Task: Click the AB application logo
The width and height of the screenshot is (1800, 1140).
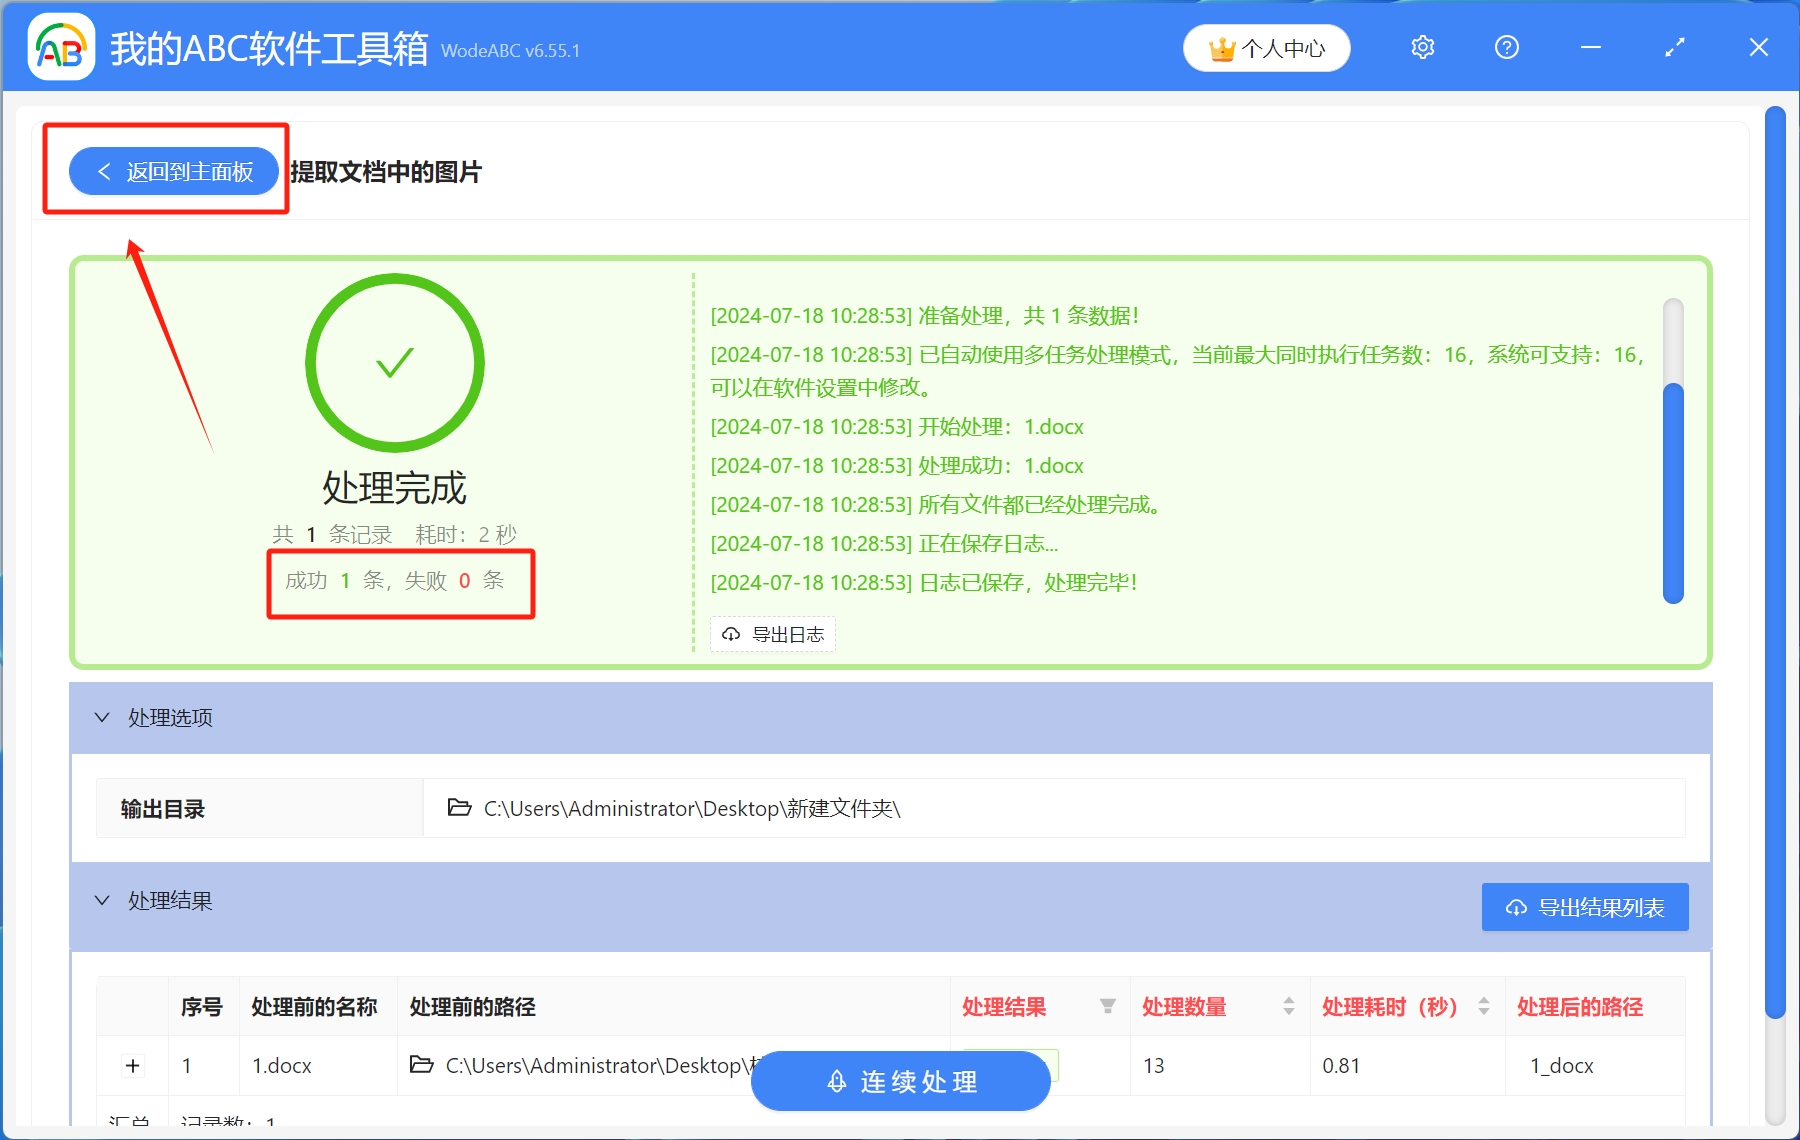Action: [x=60, y=46]
